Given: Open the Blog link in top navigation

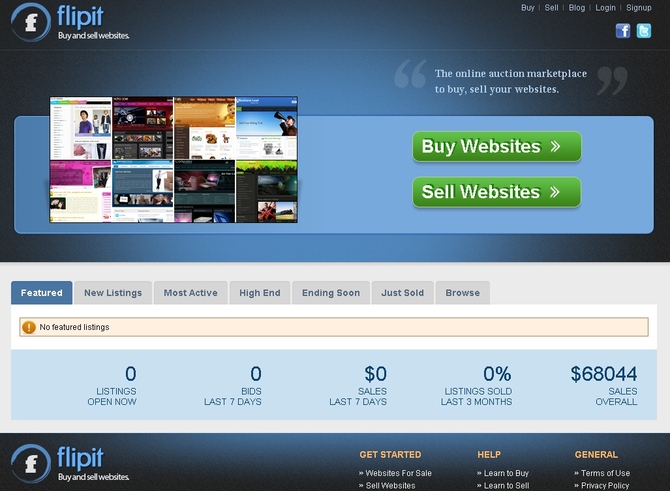Looking at the screenshot, I should point(576,8).
